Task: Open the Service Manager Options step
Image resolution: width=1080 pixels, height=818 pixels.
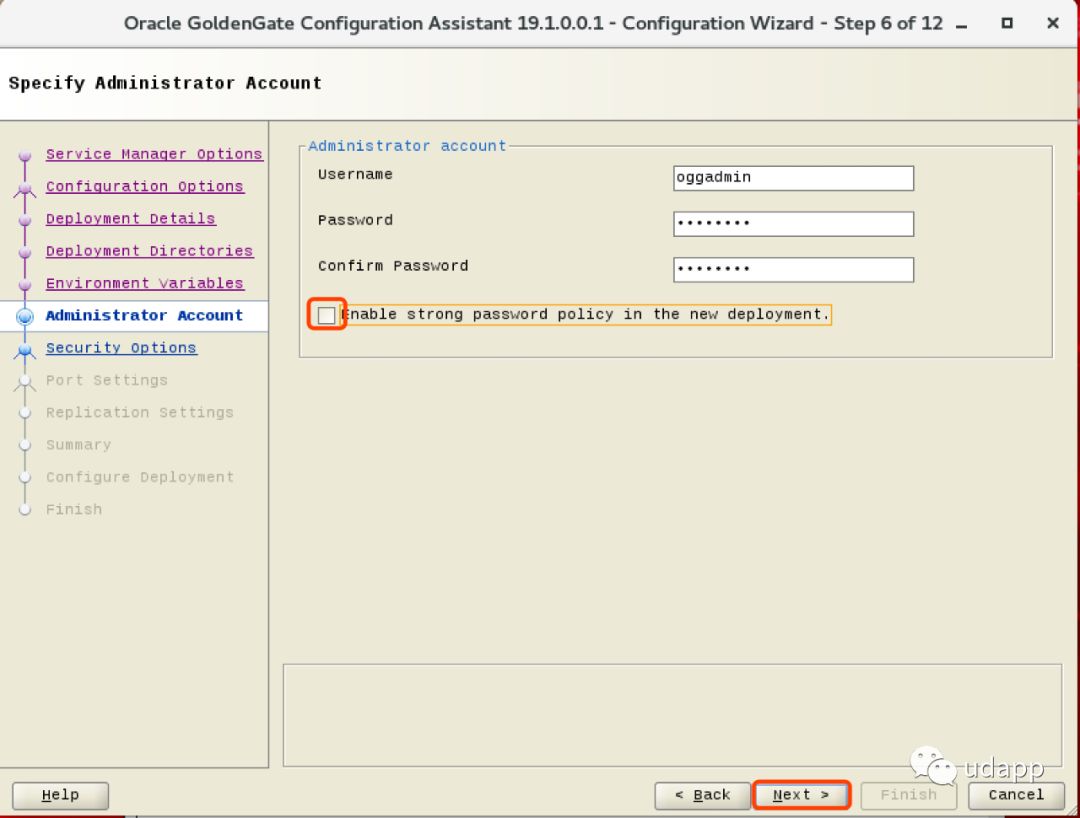Action: 154,154
